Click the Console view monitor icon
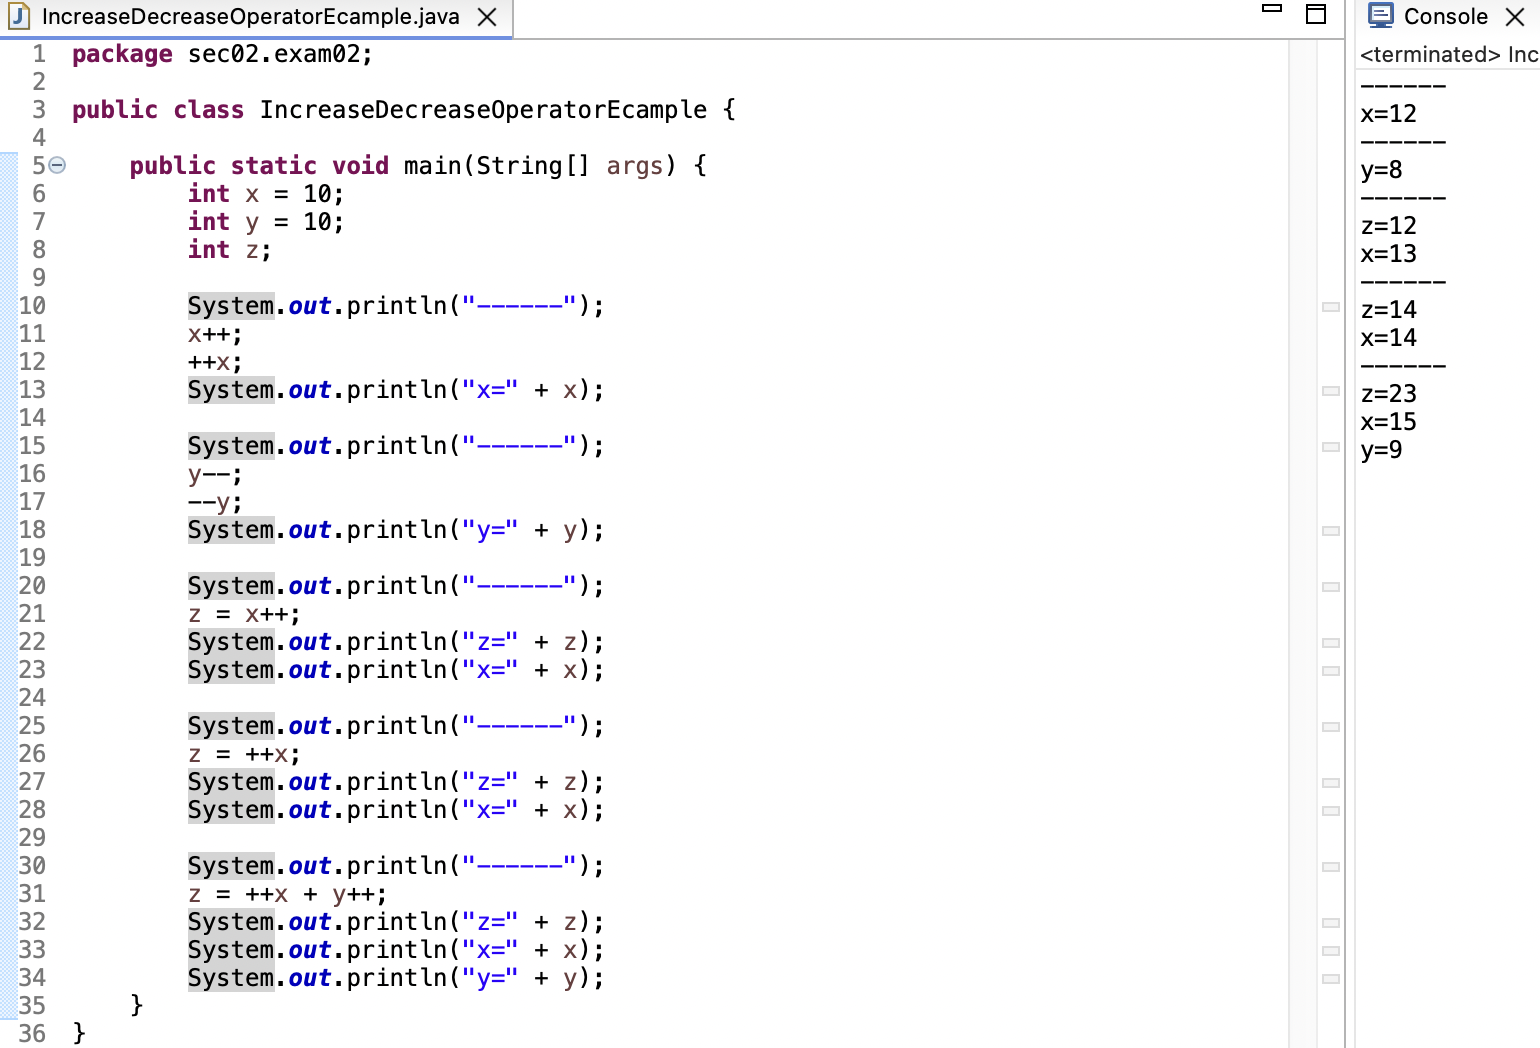This screenshot has height=1048, width=1540. [x=1381, y=15]
